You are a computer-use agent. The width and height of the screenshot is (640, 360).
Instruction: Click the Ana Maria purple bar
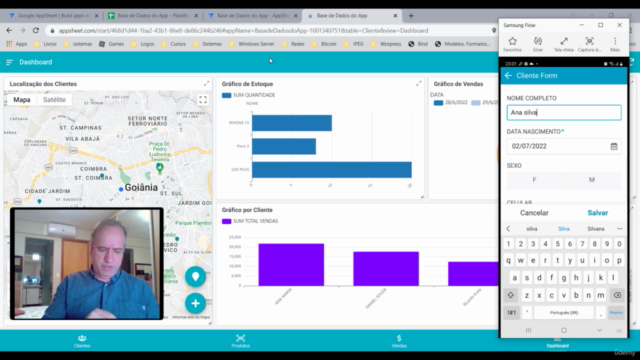click(291, 264)
